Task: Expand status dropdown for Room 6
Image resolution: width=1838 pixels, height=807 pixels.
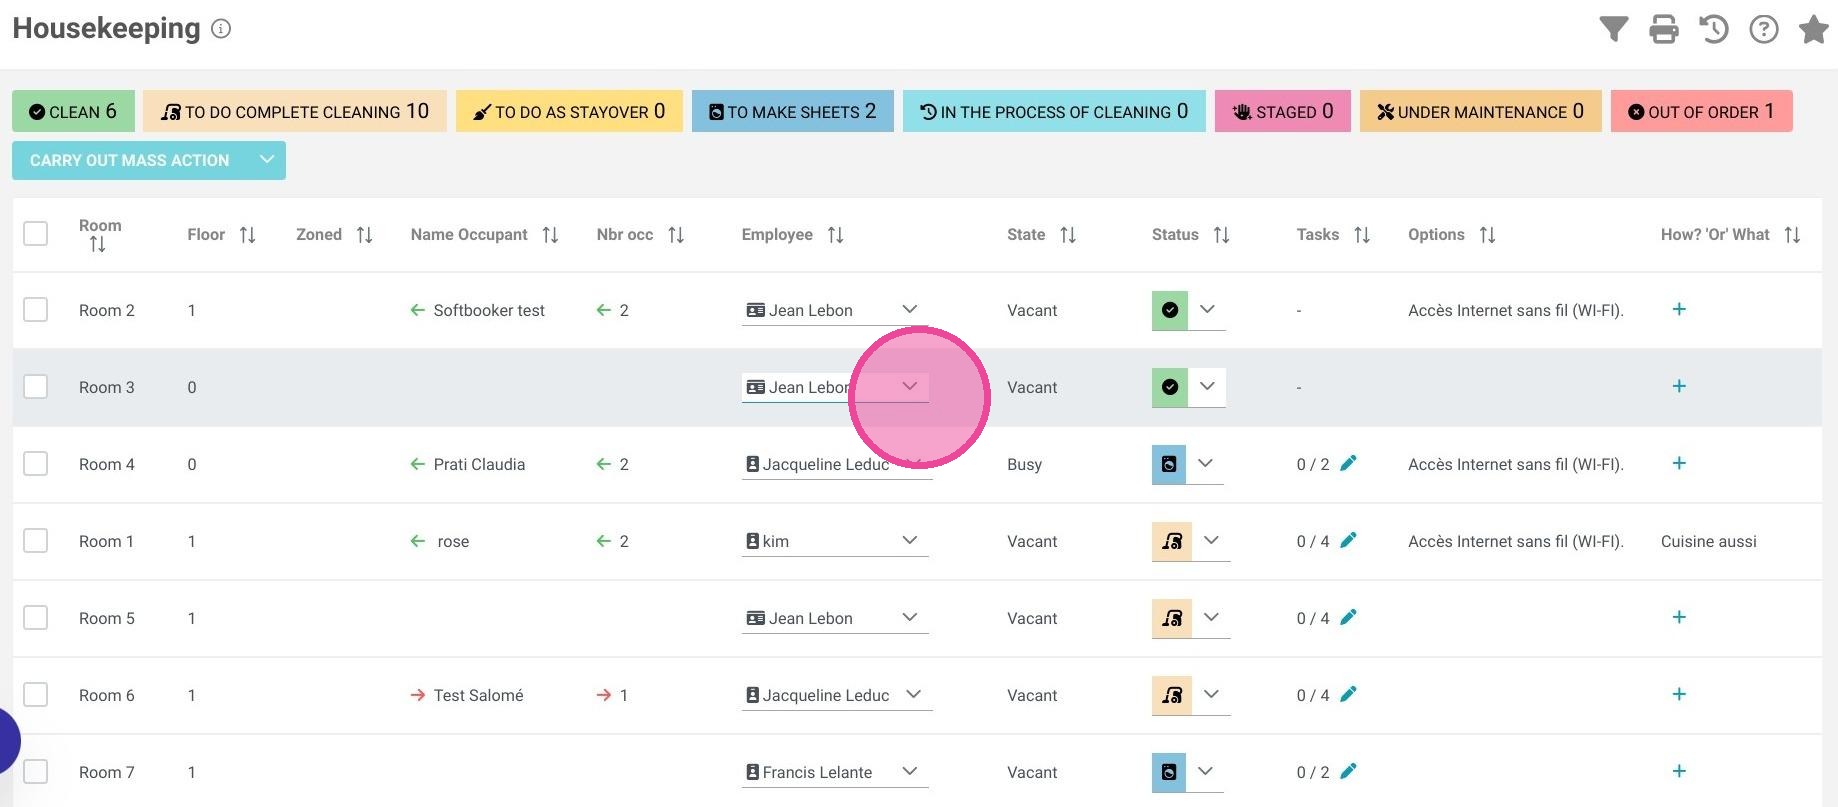Action: click(x=1211, y=694)
